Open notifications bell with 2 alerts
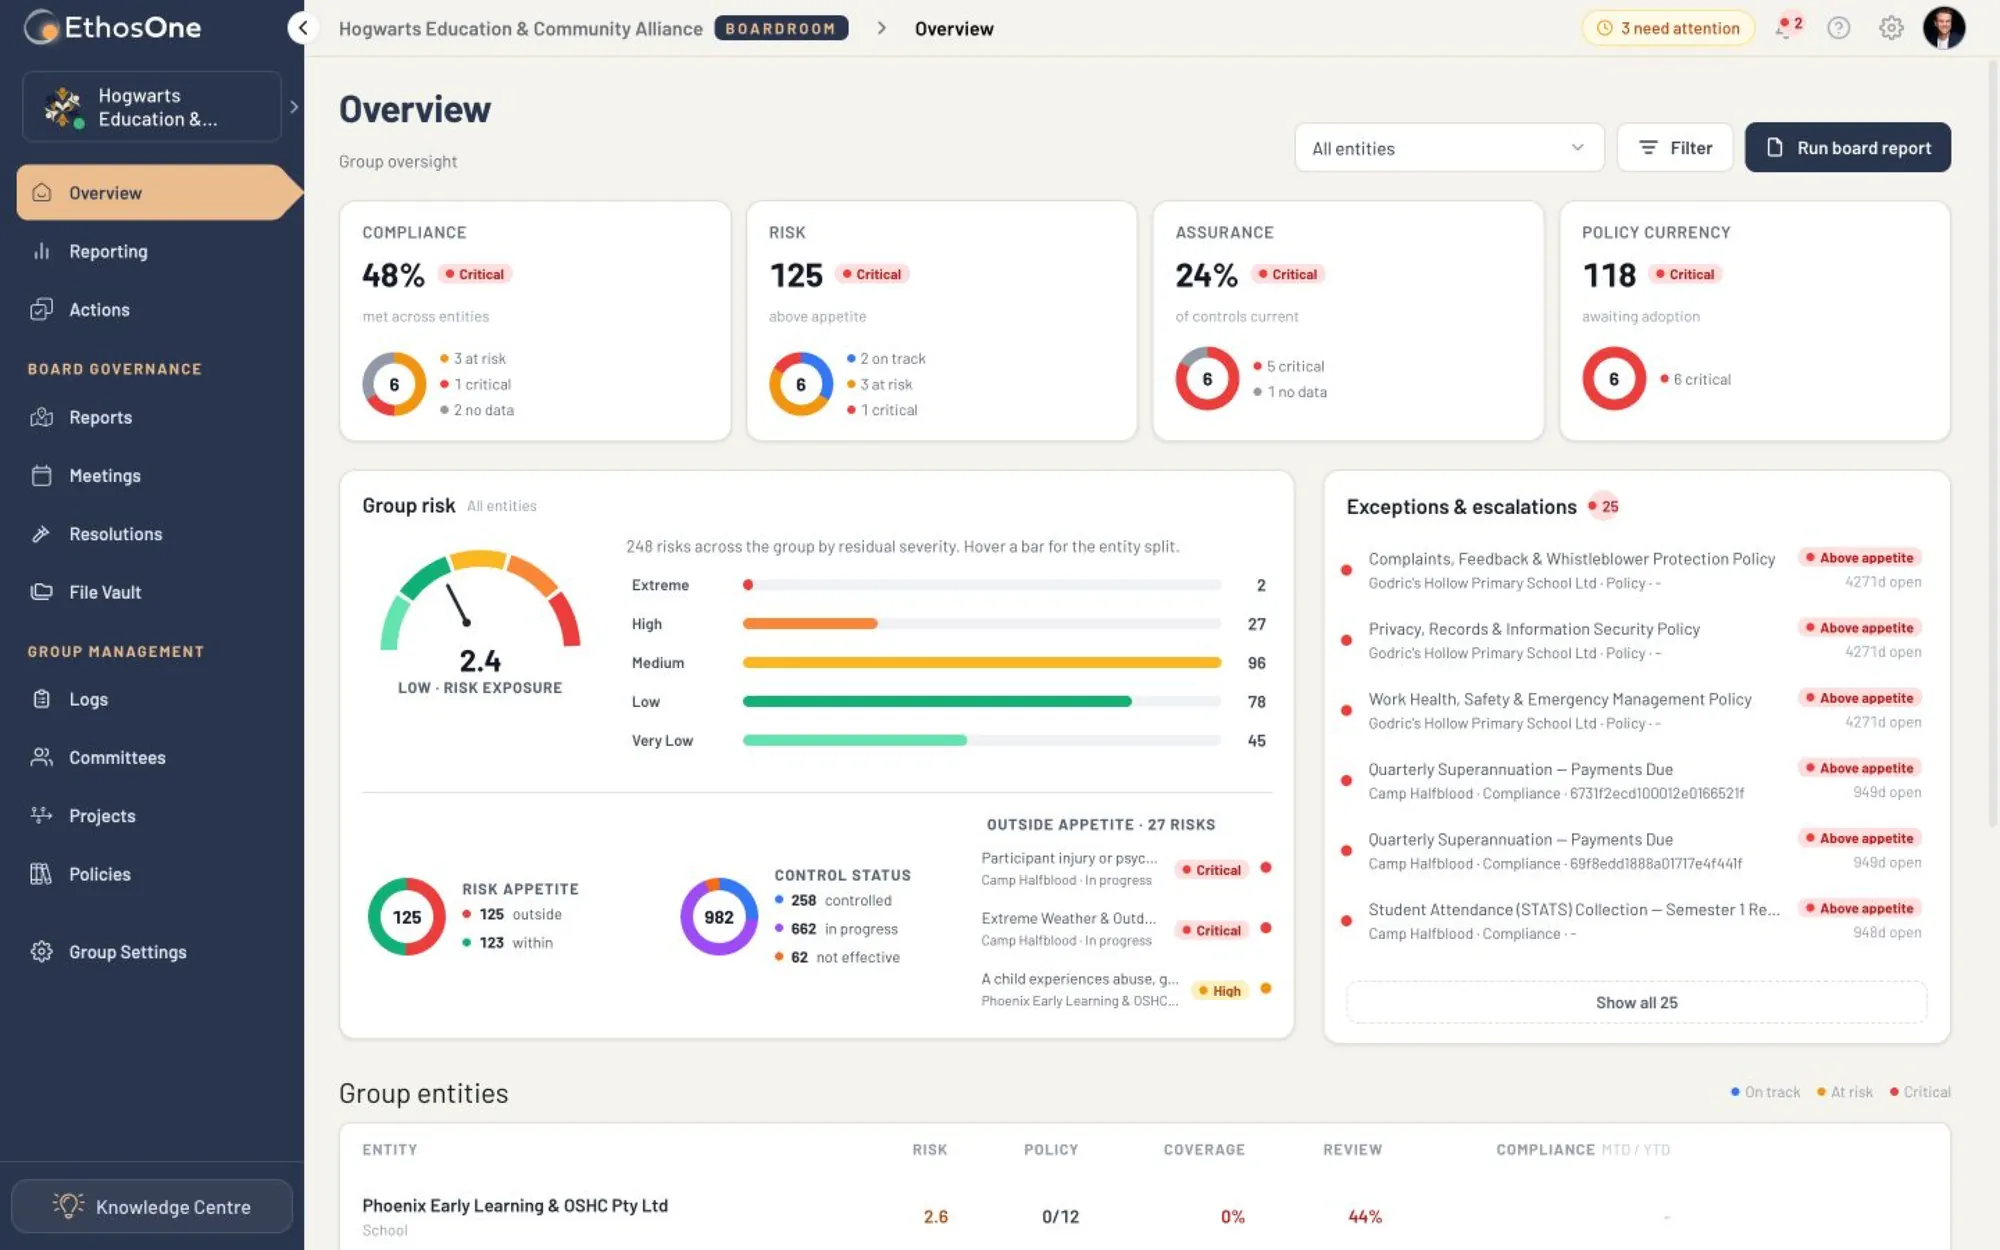2000x1250 pixels. point(1787,27)
